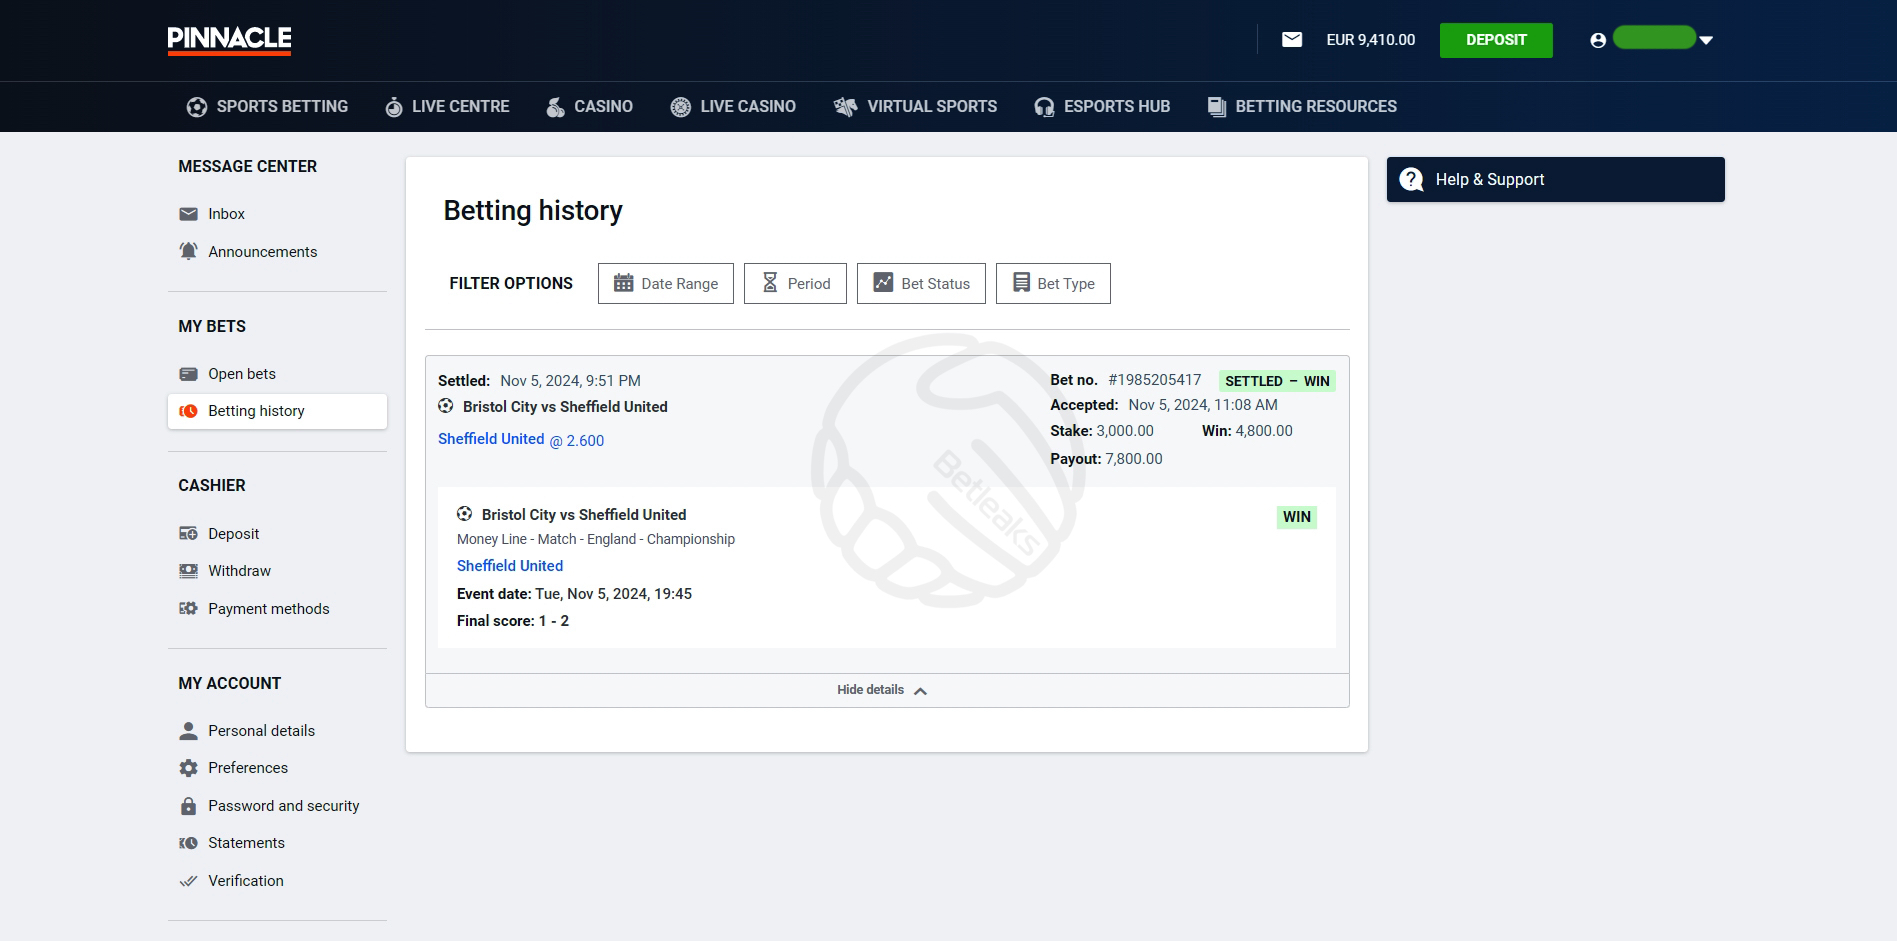Open the LIVE CASINO section
1897x941 pixels.
pos(748,107)
